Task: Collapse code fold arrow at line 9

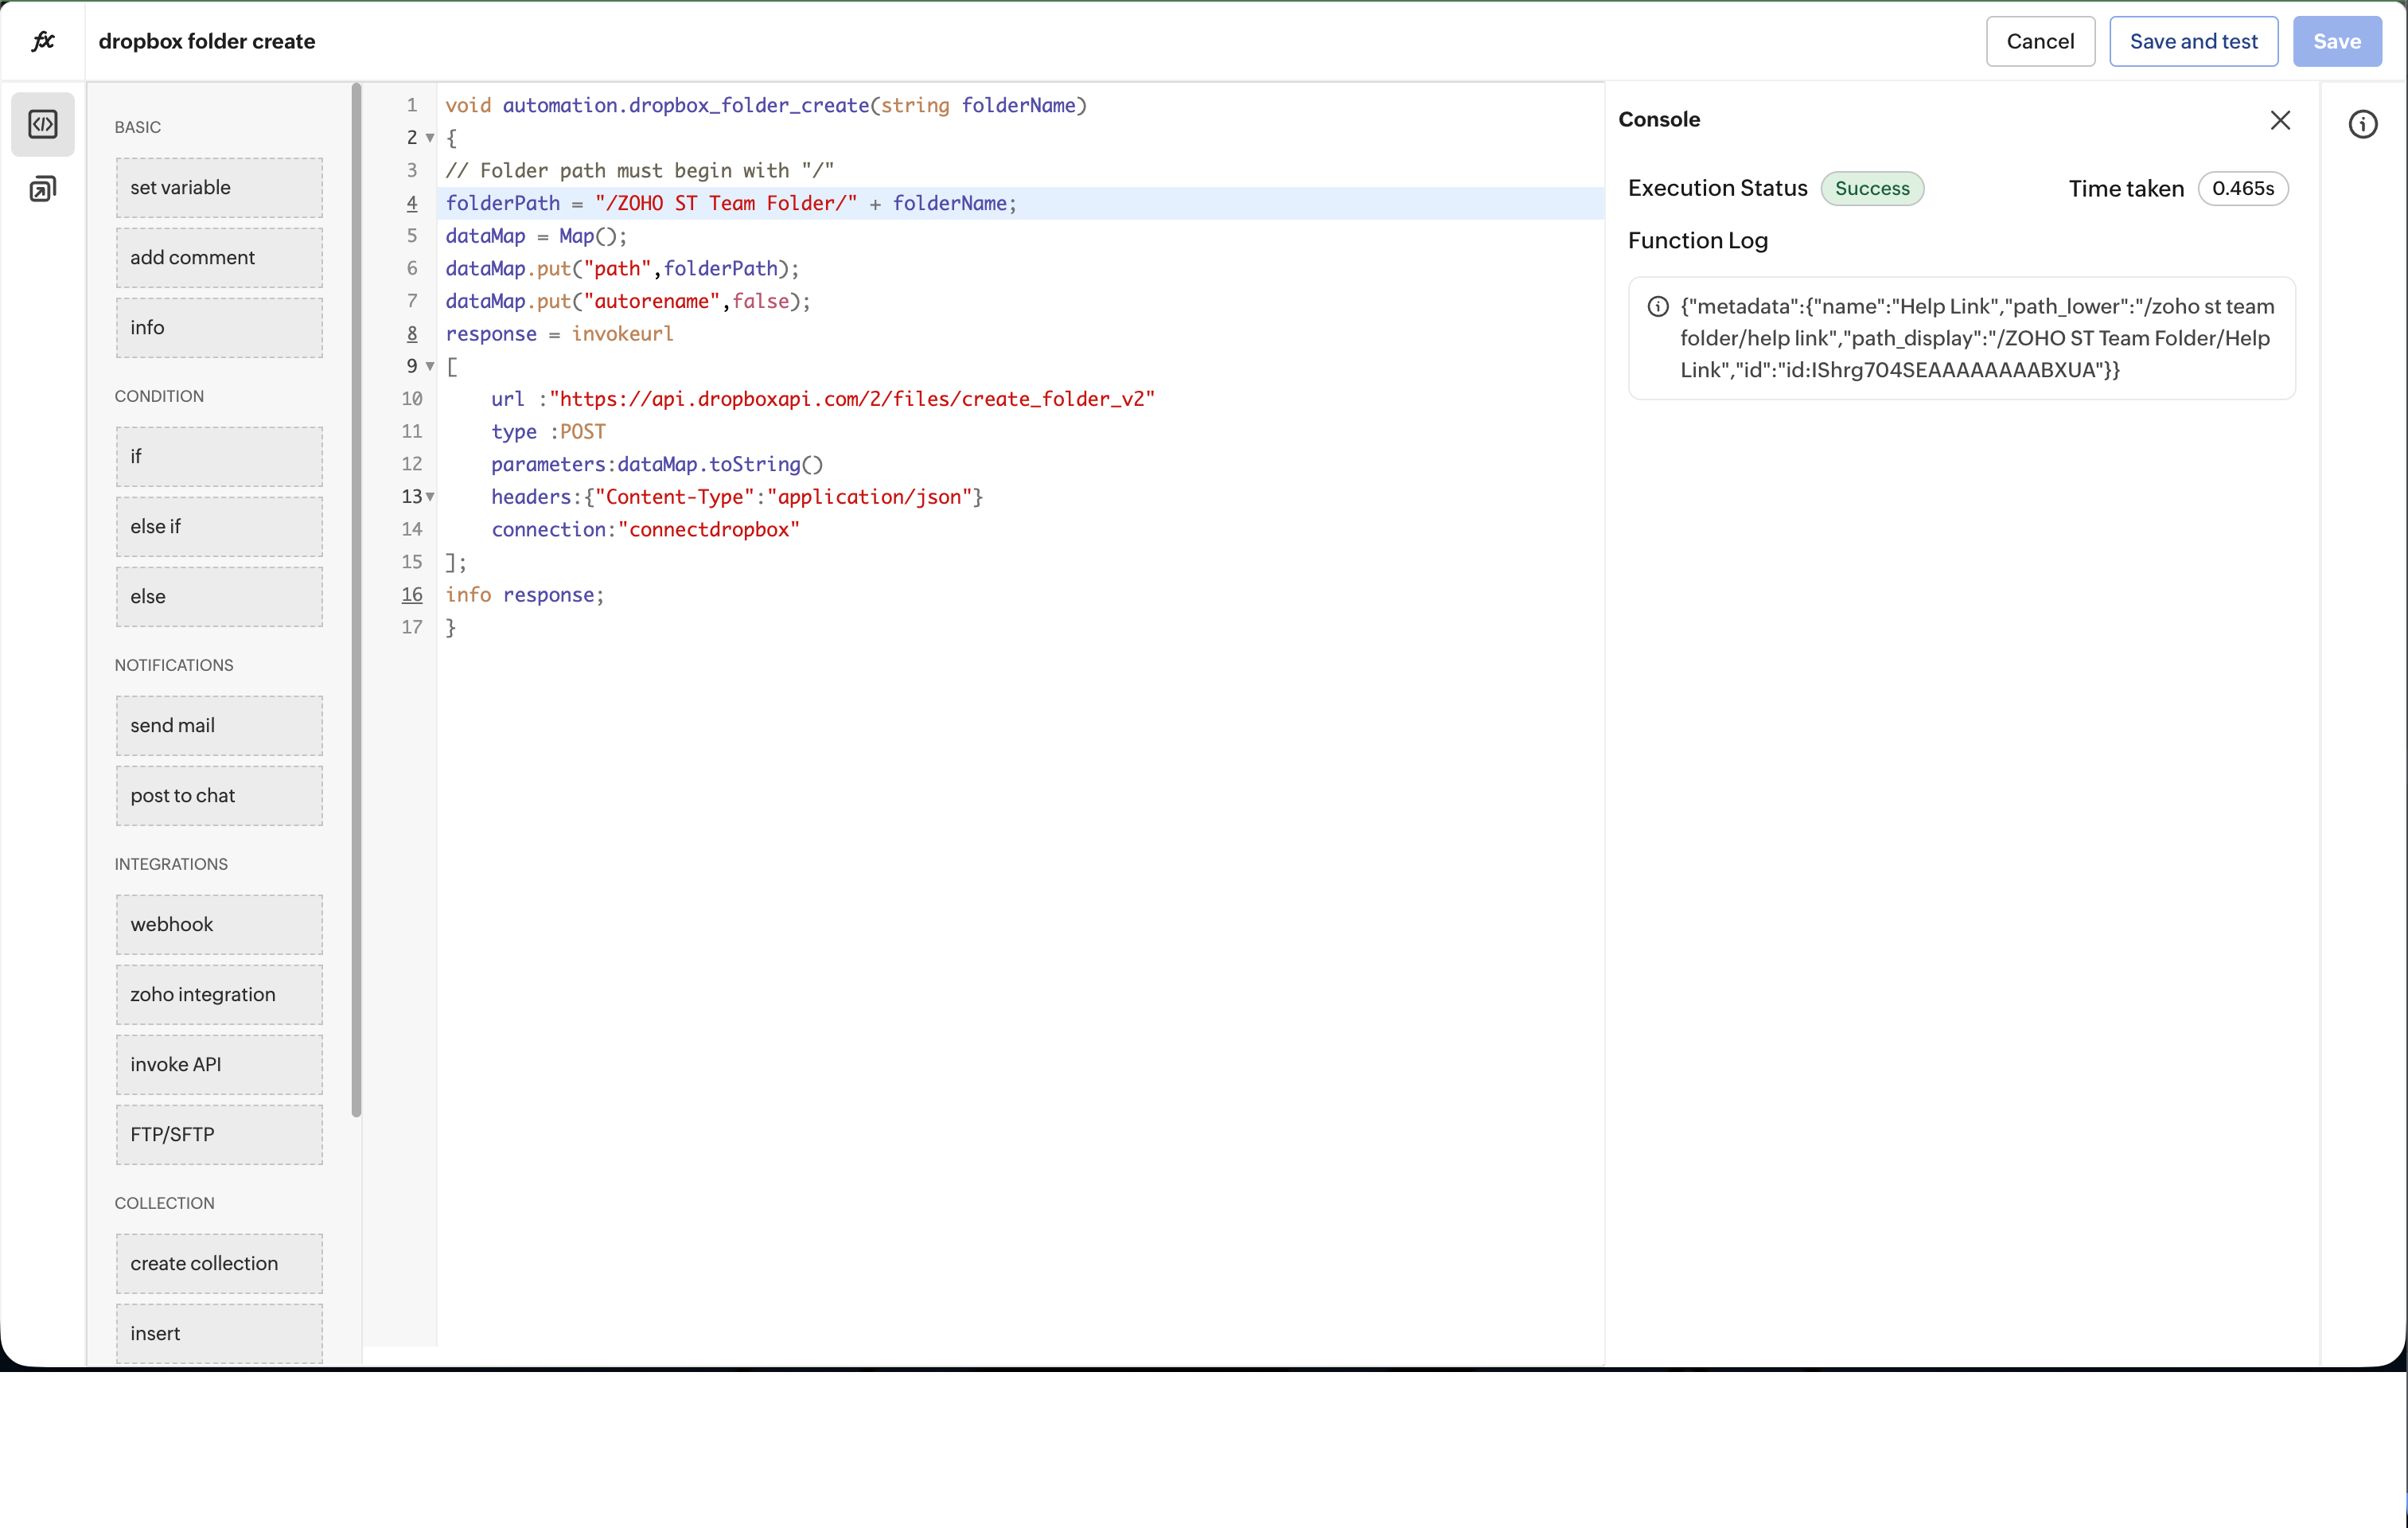Action: click(x=430, y=366)
